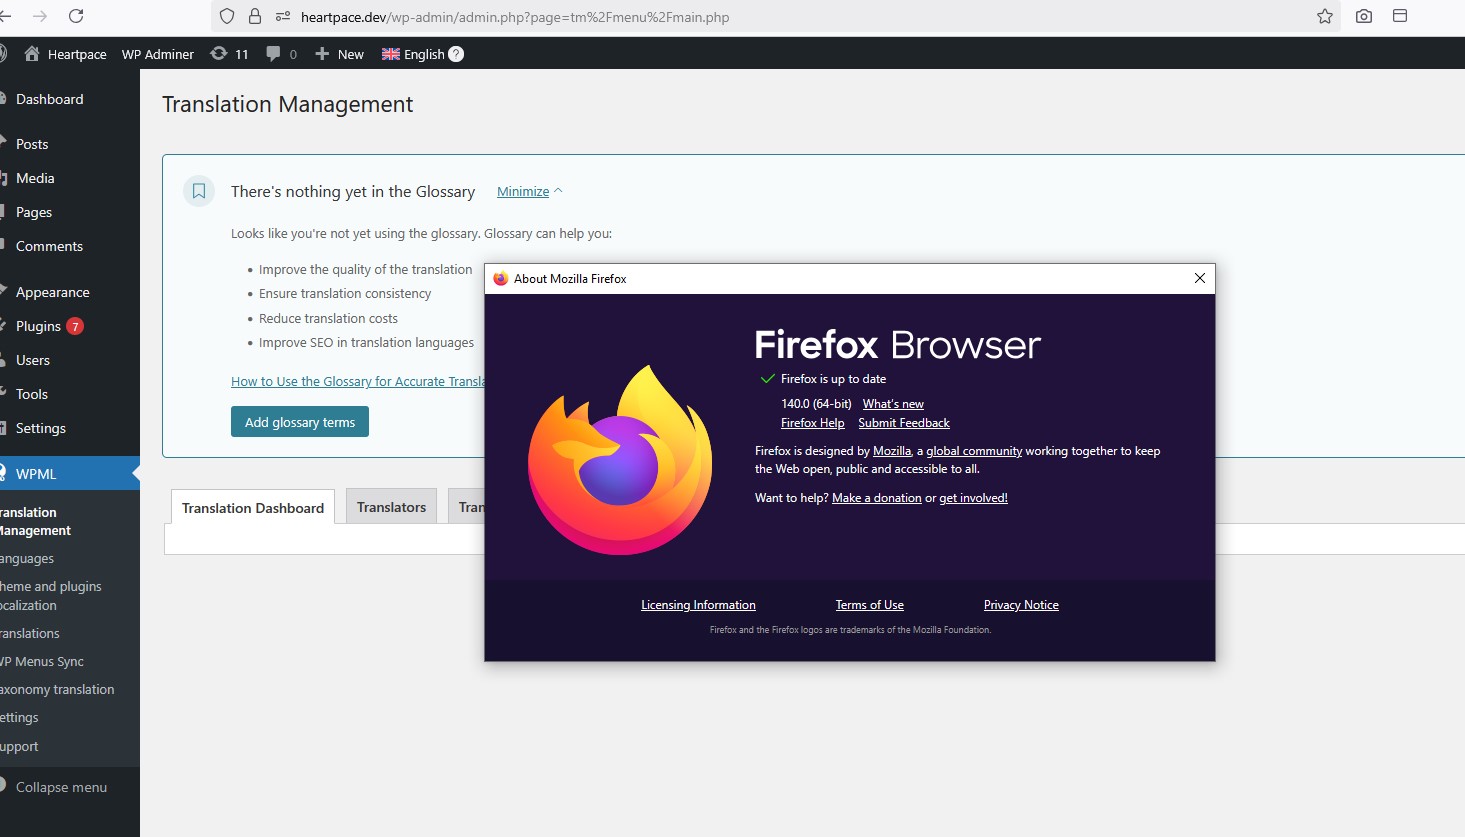Screen dimensions: 1465x837
Task: Open How to Use the Glossary link
Action: pos(358,381)
